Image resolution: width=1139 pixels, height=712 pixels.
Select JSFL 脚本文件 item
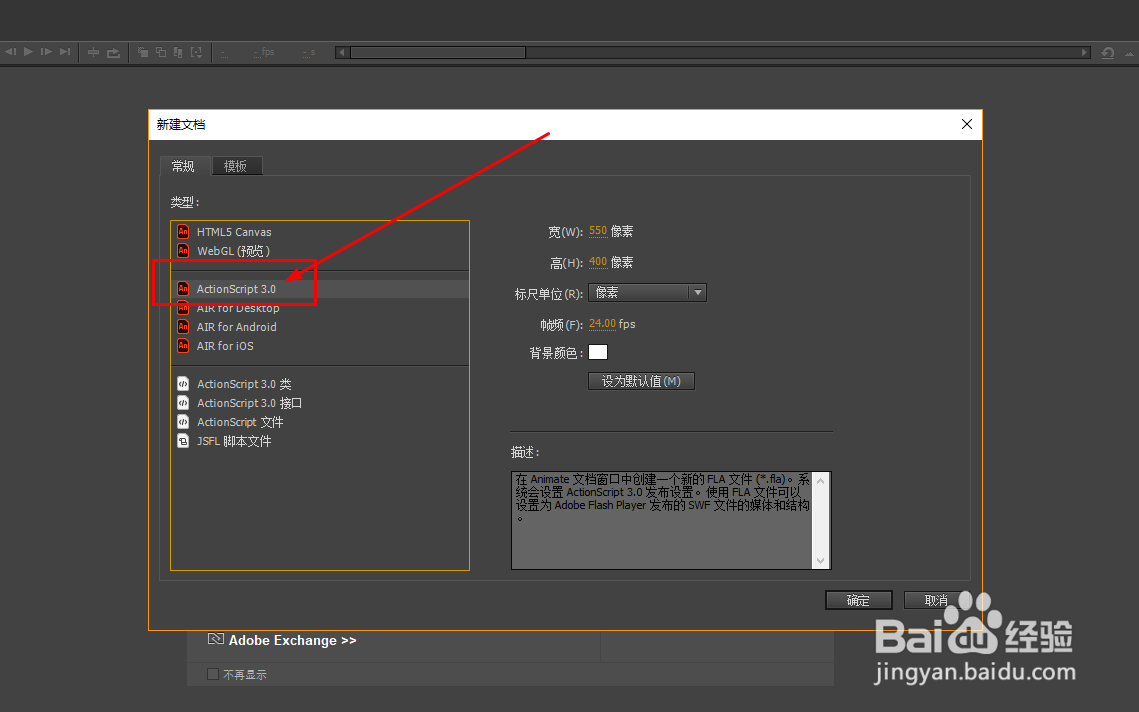[320, 441]
